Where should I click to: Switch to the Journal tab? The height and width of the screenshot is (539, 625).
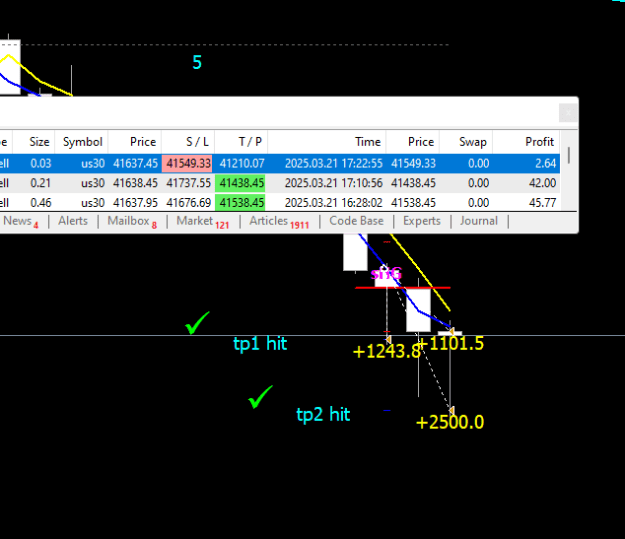[479, 221]
